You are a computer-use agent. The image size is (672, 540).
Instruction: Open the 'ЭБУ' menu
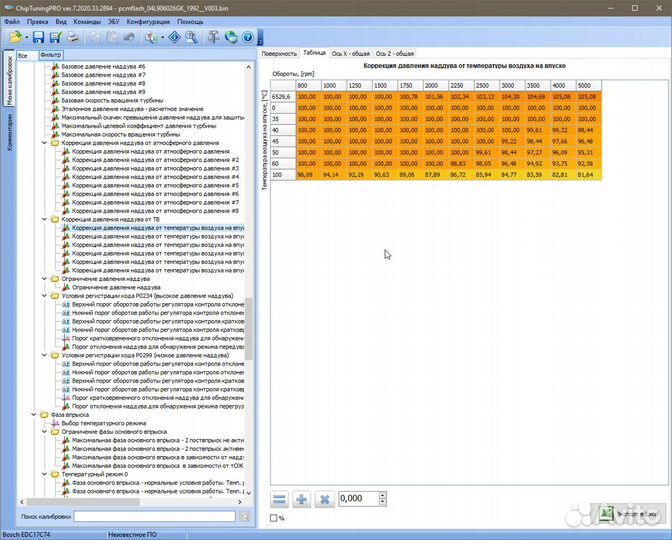tap(112, 20)
